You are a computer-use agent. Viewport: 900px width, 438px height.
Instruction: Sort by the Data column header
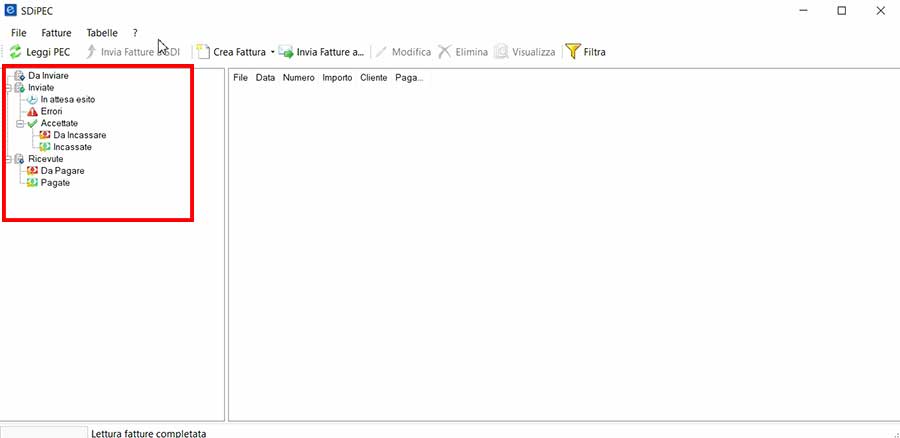(x=265, y=78)
